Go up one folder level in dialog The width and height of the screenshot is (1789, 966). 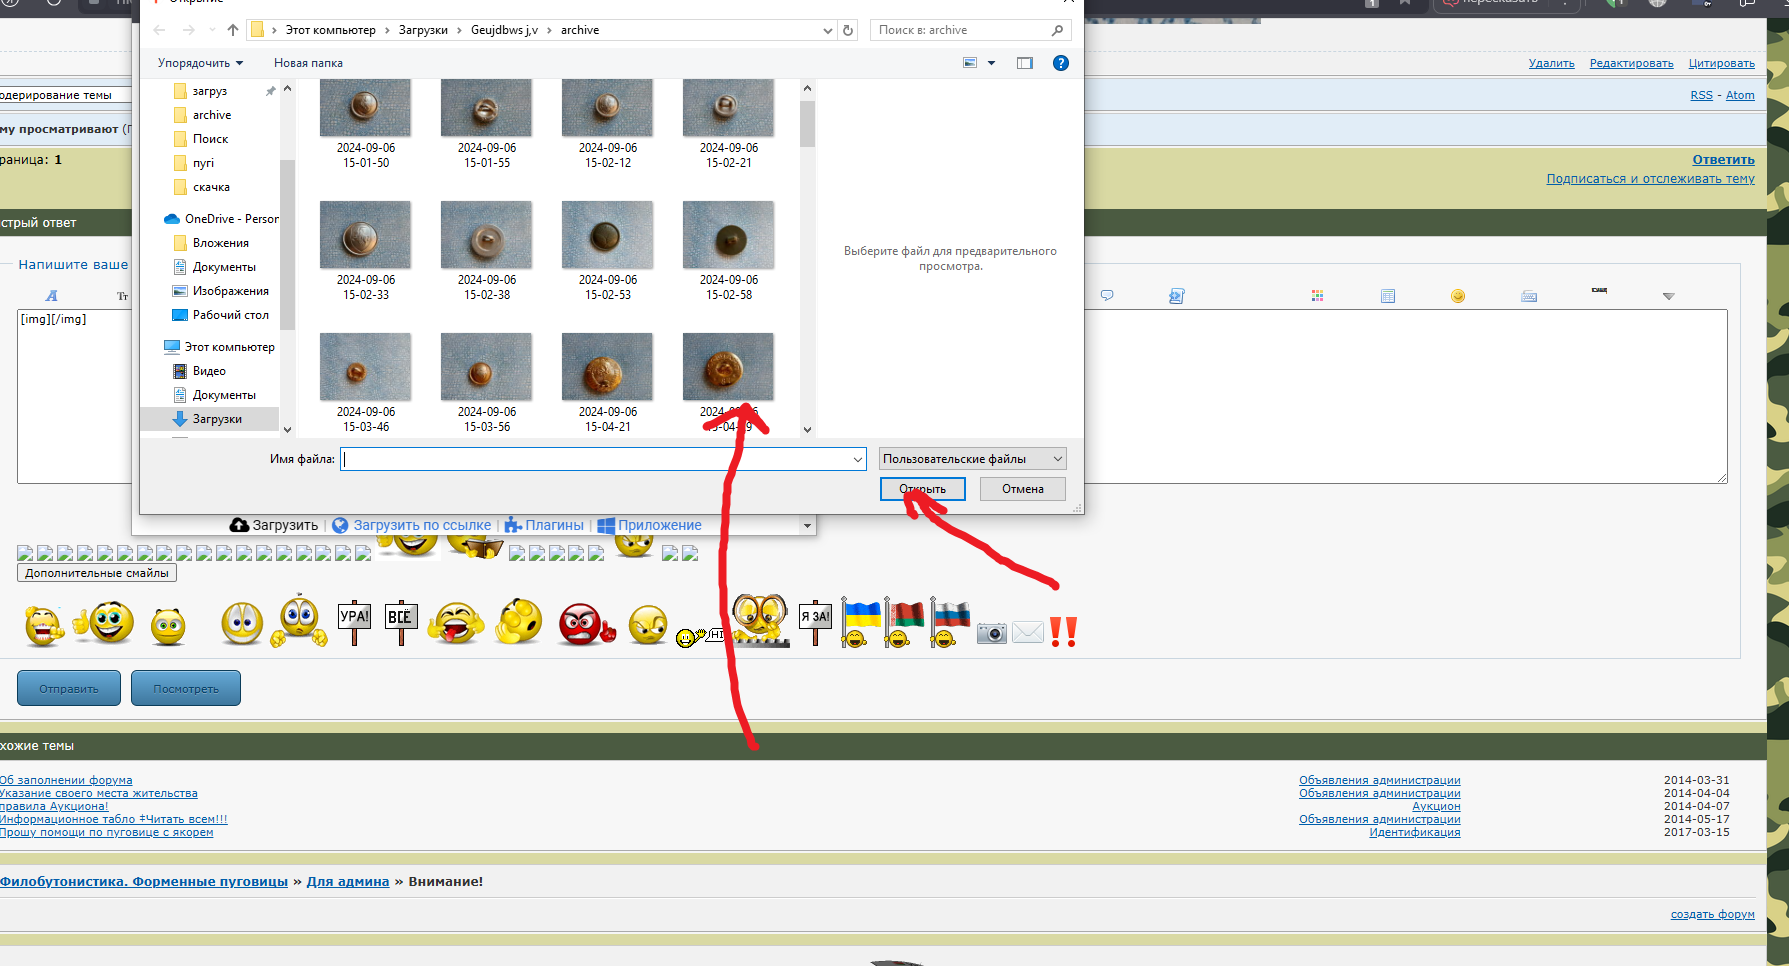[233, 30]
